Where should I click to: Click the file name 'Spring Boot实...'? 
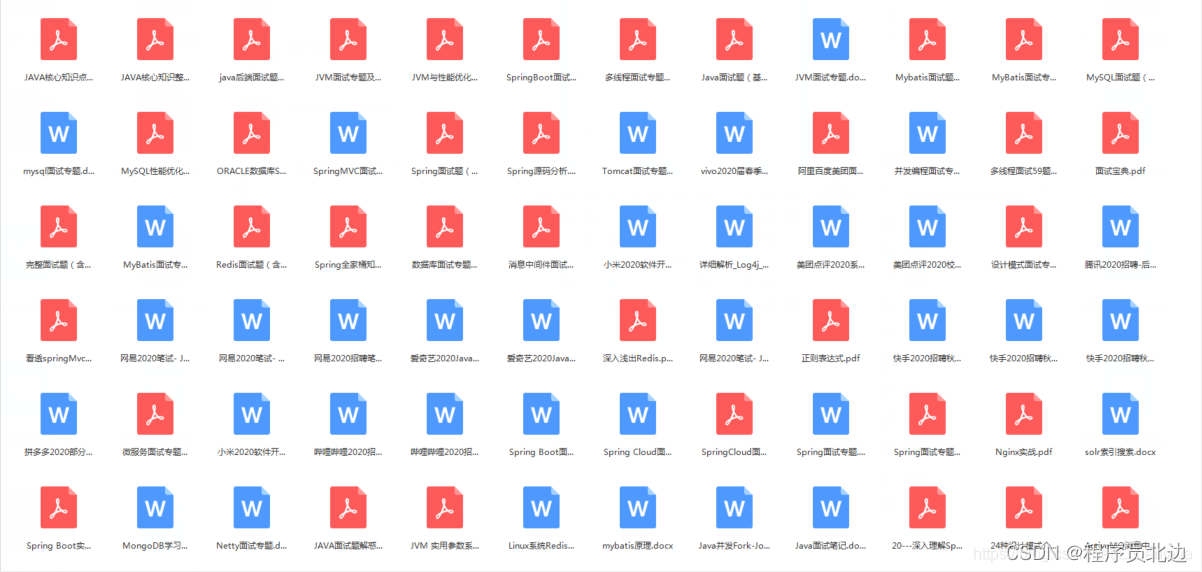pos(59,546)
